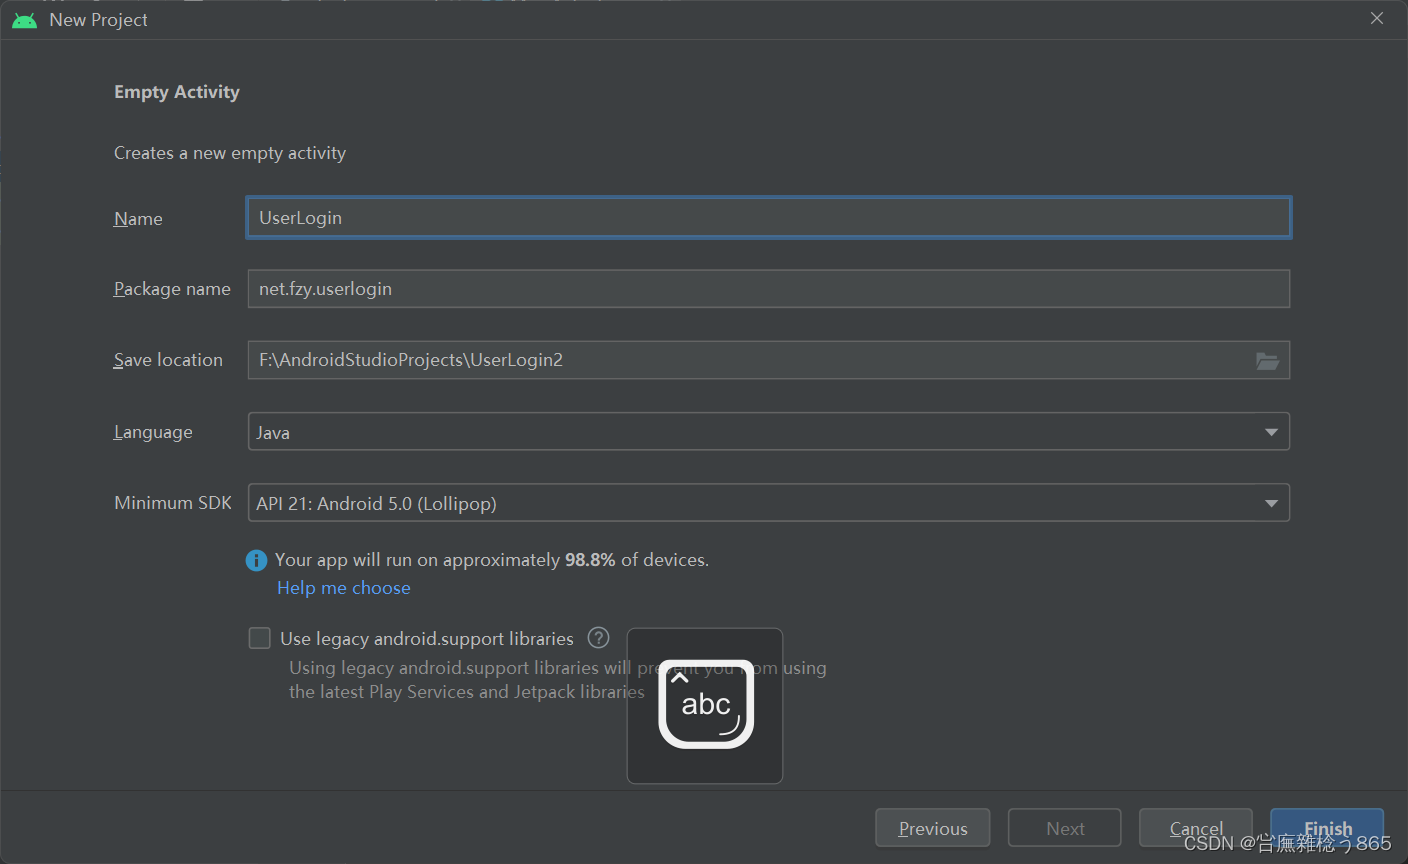Click the Save location field label

pyautogui.click(x=168, y=360)
